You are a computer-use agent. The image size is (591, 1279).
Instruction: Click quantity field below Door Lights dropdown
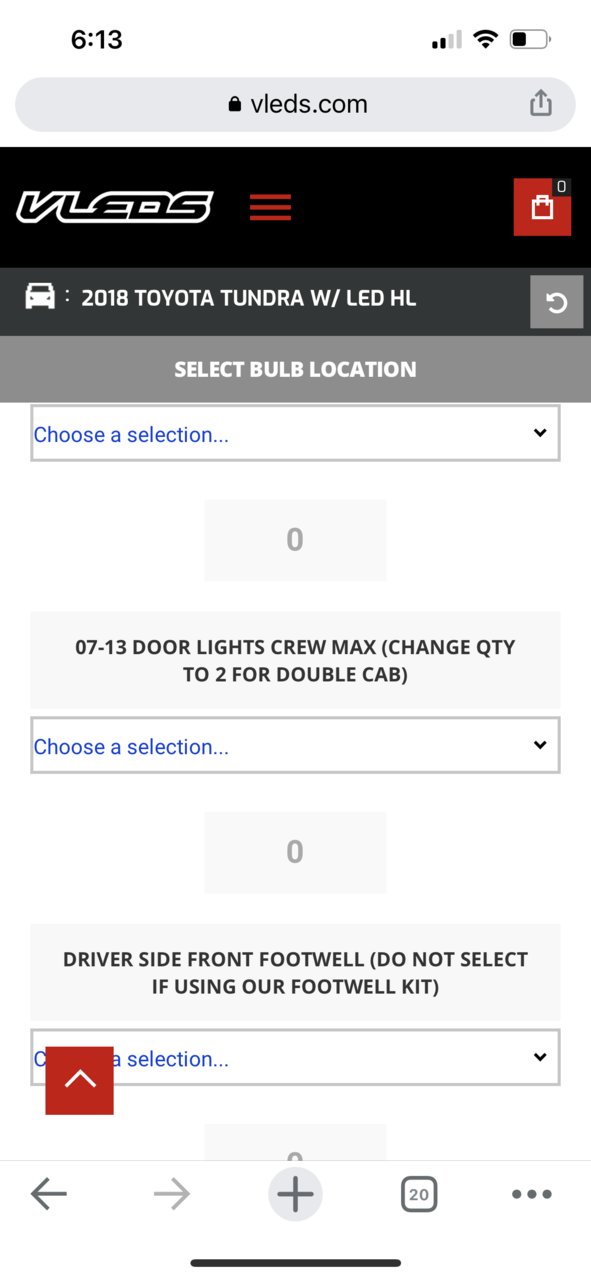295,852
